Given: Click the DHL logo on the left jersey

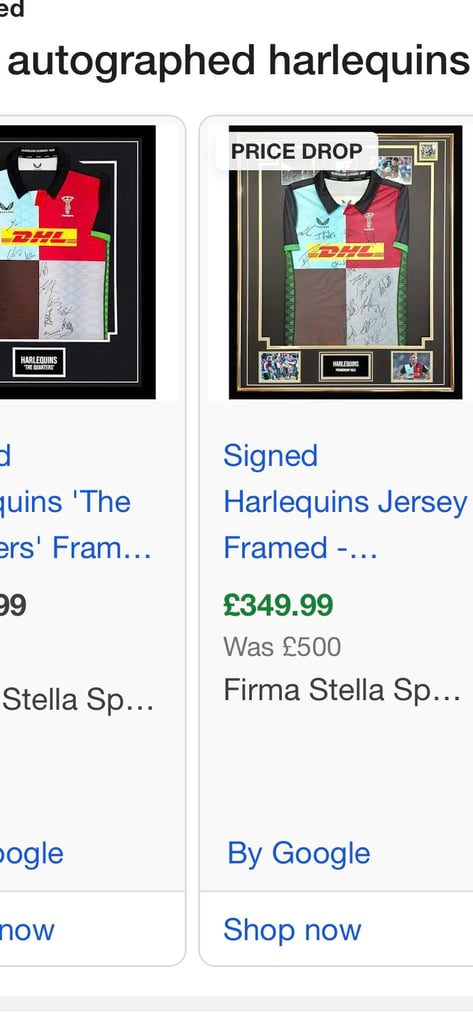Looking at the screenshot, I should (39, 237).
